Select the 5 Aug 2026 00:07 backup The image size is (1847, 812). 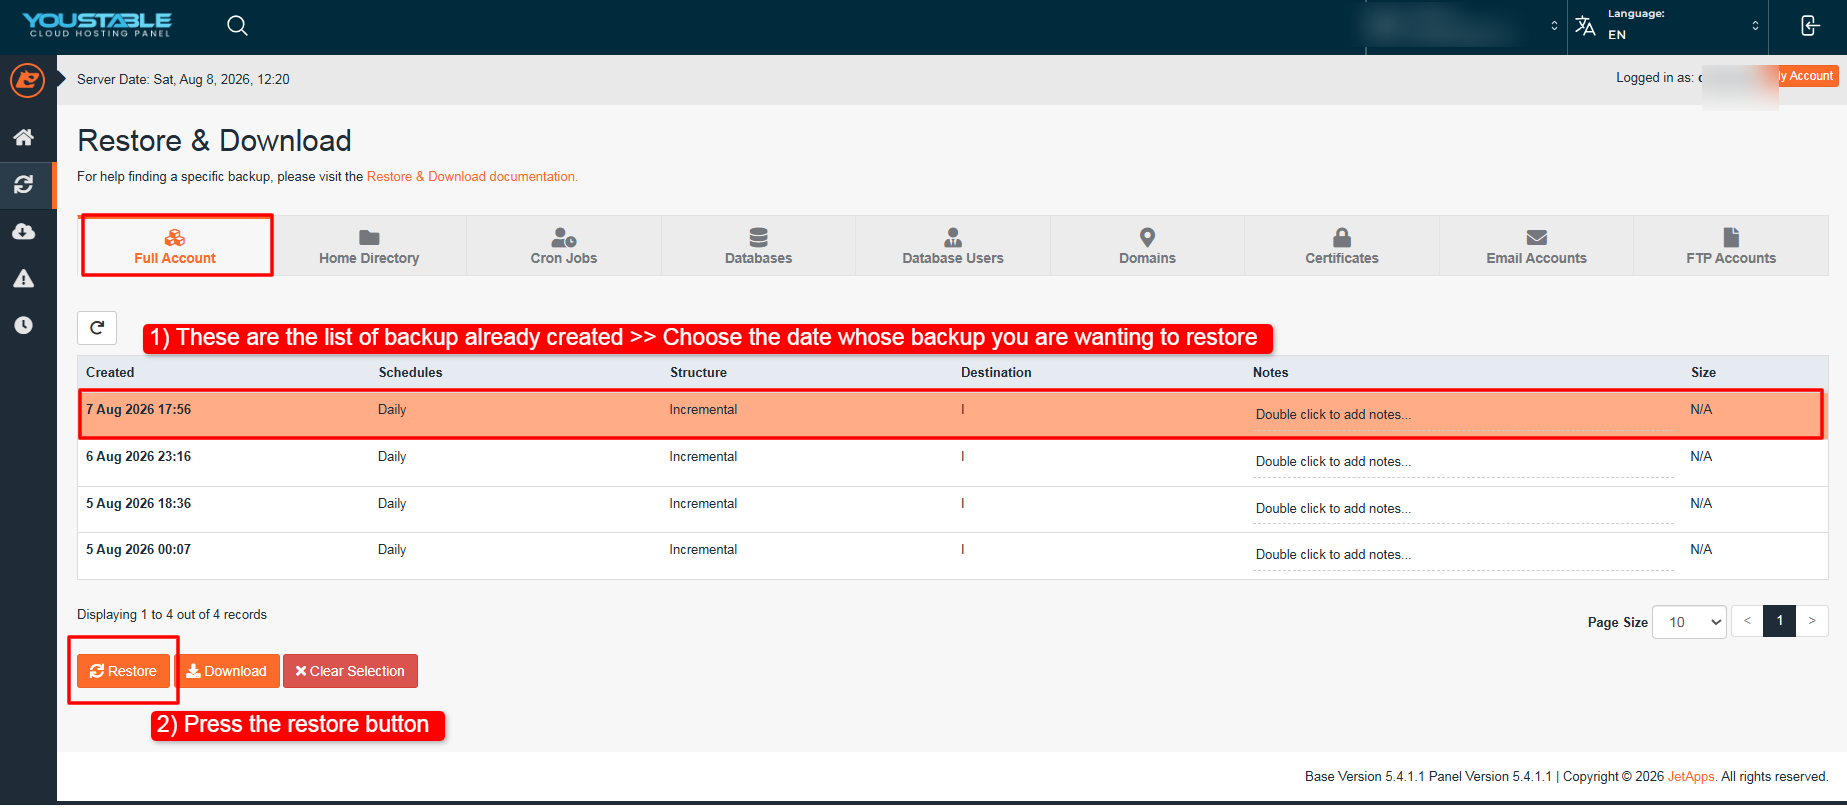point(953,556)
